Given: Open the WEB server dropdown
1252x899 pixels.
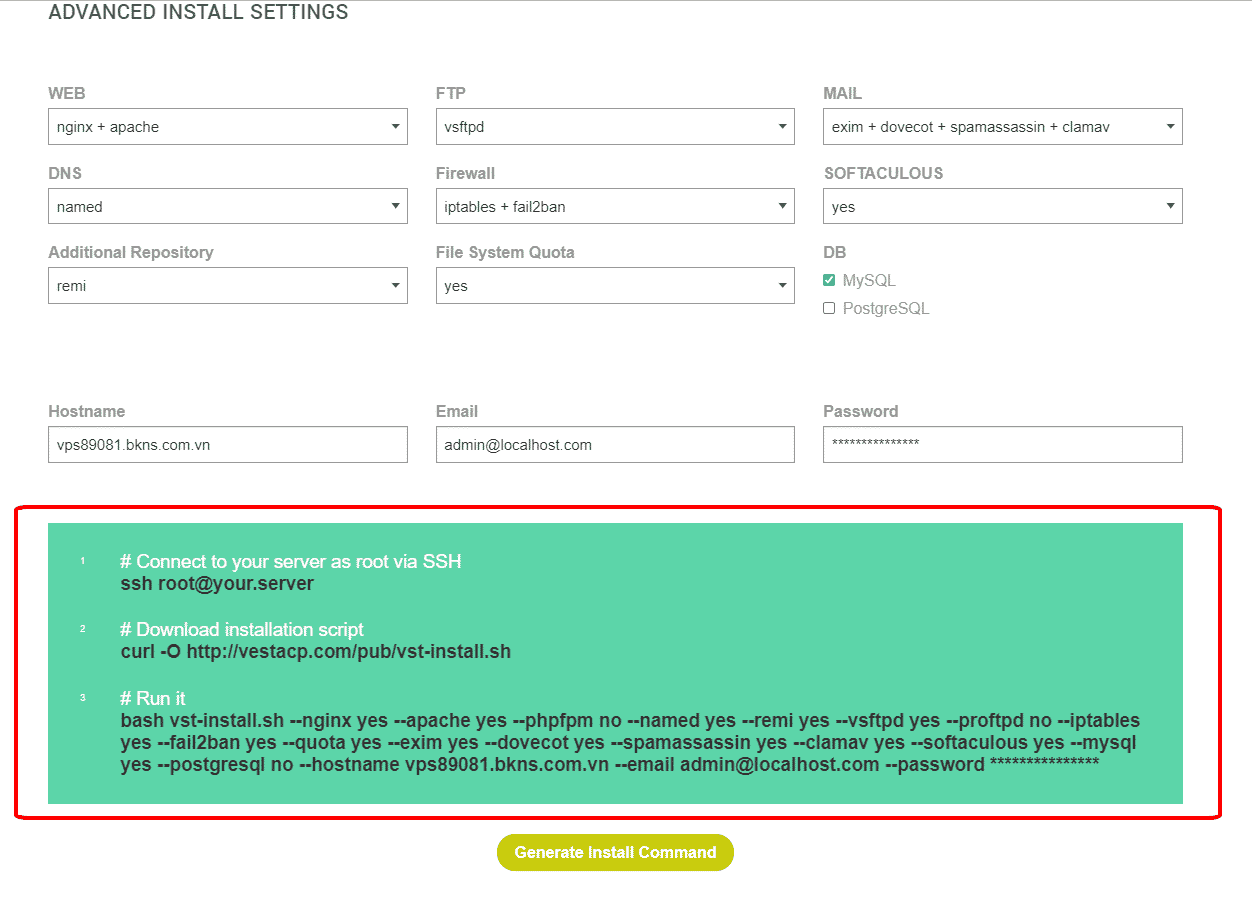Looking at the screenshot, I should coord(227,127).
